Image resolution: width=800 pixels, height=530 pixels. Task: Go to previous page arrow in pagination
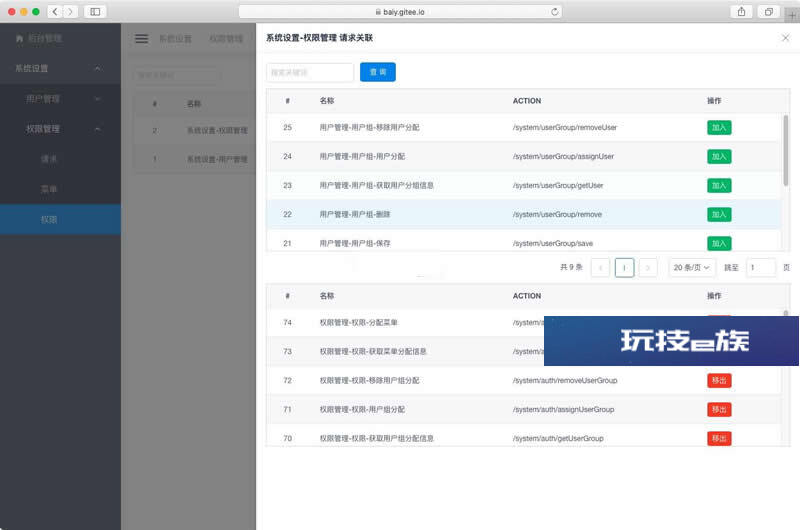tap(601, 268)
